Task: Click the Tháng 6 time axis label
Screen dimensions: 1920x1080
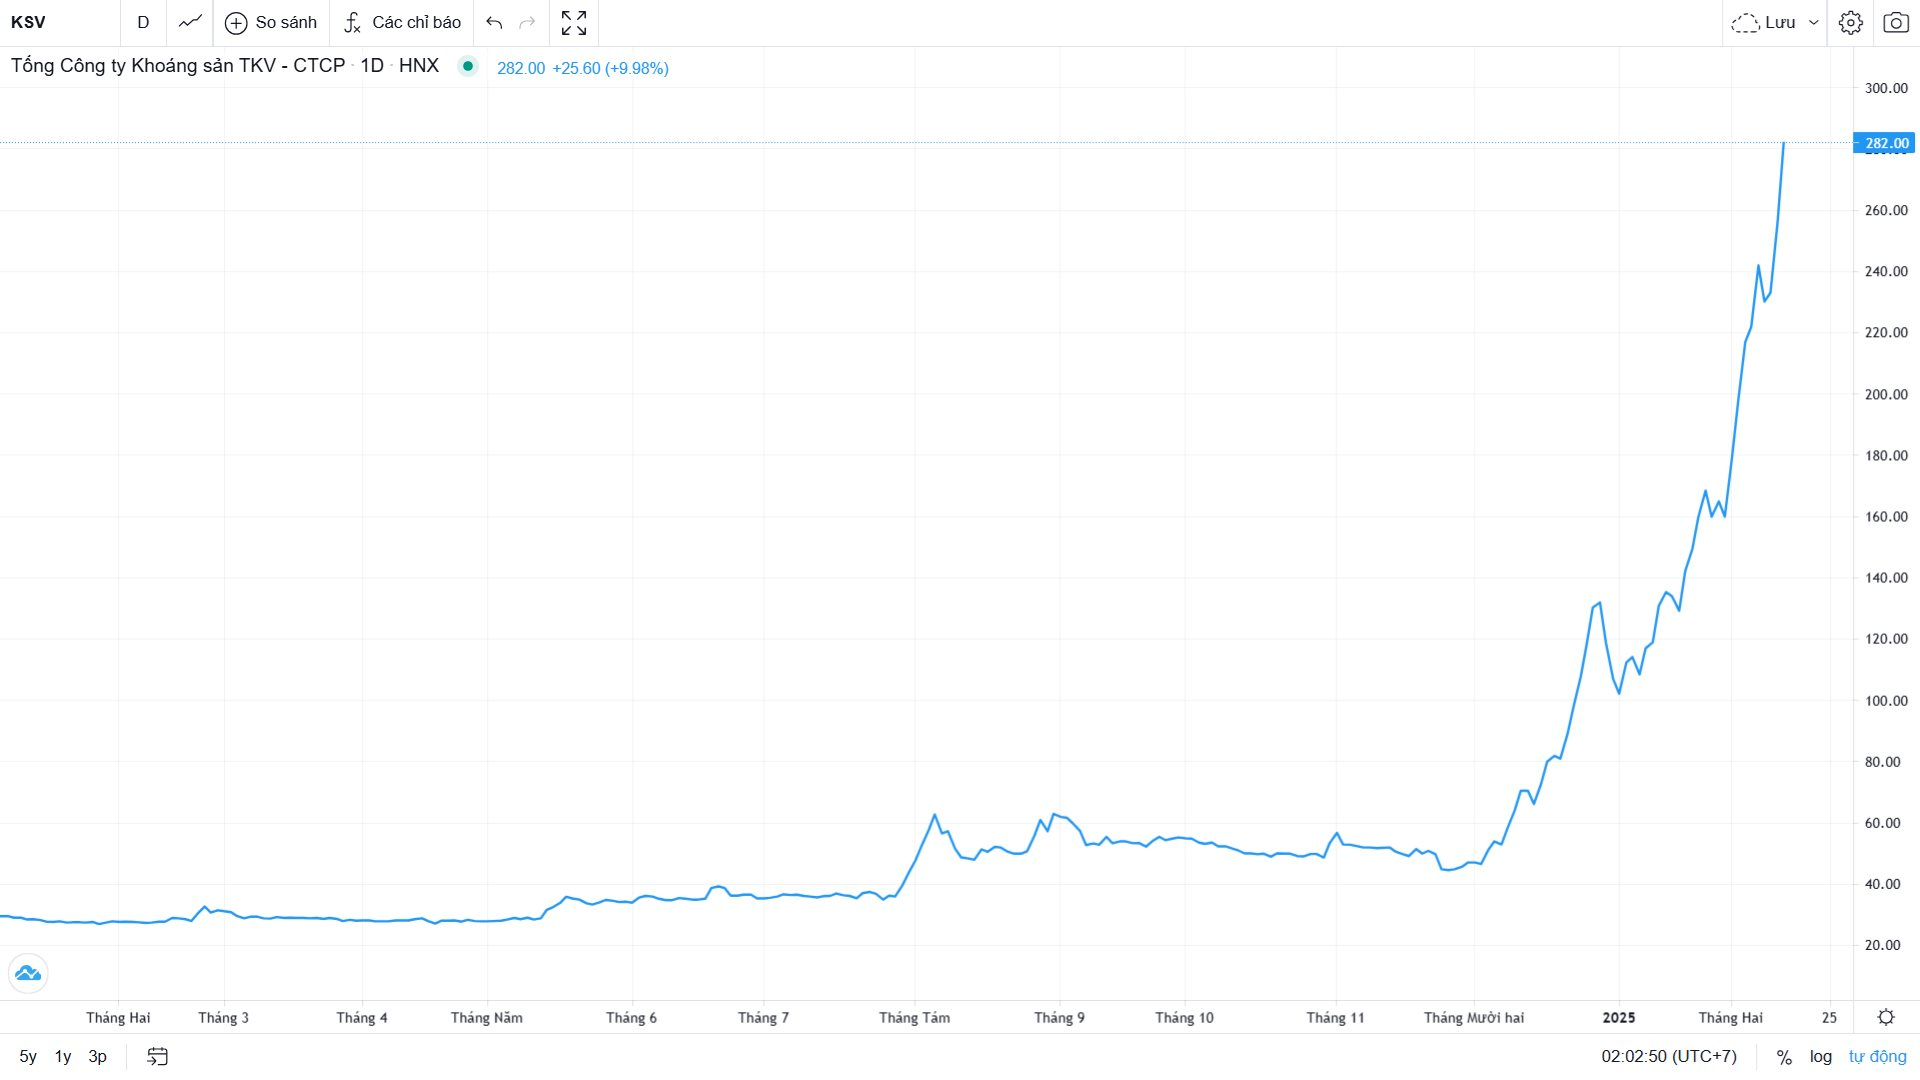Action: (631, 1018)
